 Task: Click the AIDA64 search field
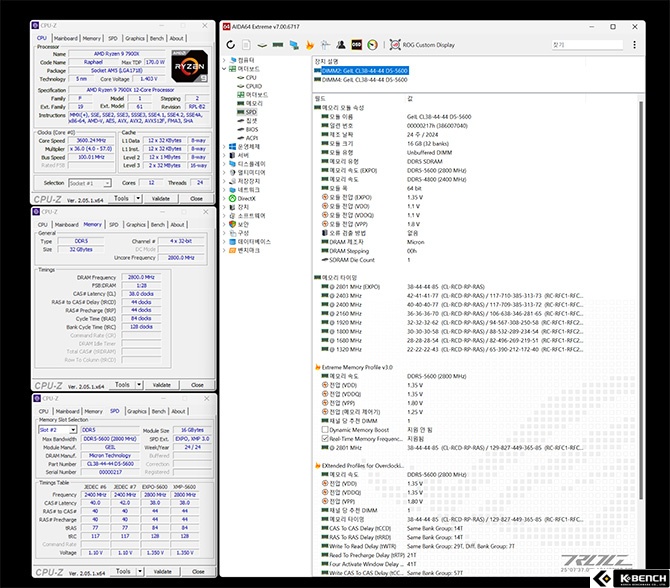tap(588, 45)
